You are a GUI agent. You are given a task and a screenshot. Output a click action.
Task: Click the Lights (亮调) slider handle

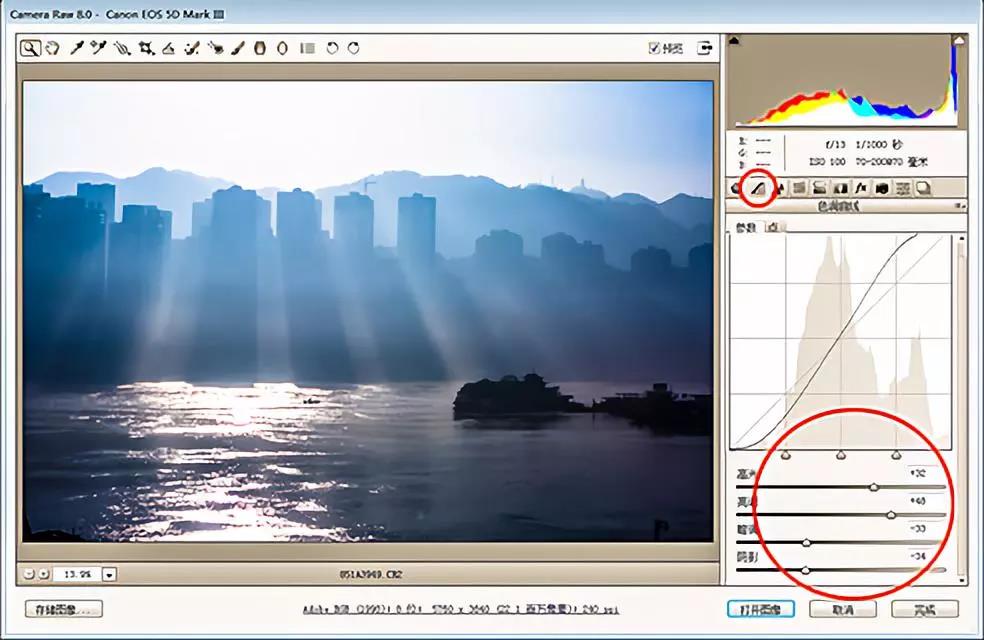point(891,515)
